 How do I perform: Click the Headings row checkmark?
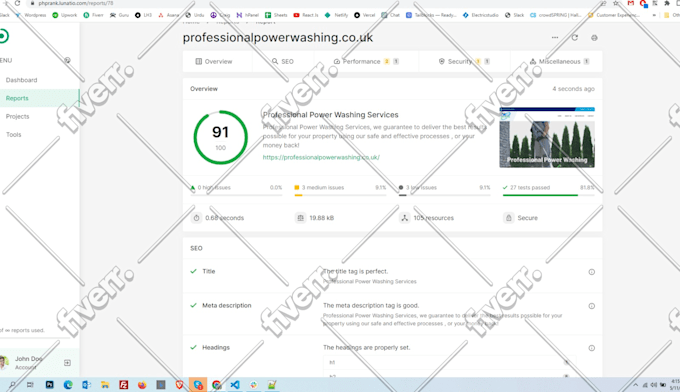[x=193, y=347]
